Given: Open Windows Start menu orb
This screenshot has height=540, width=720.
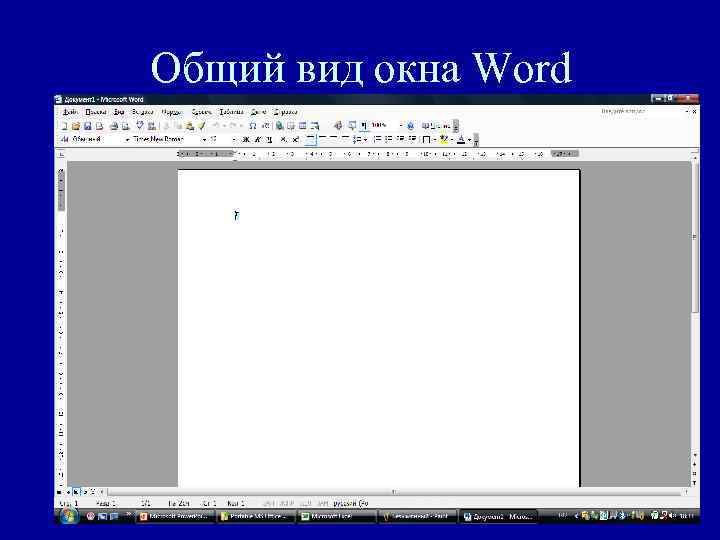Looking at the screenshot, I should point(69,516).
